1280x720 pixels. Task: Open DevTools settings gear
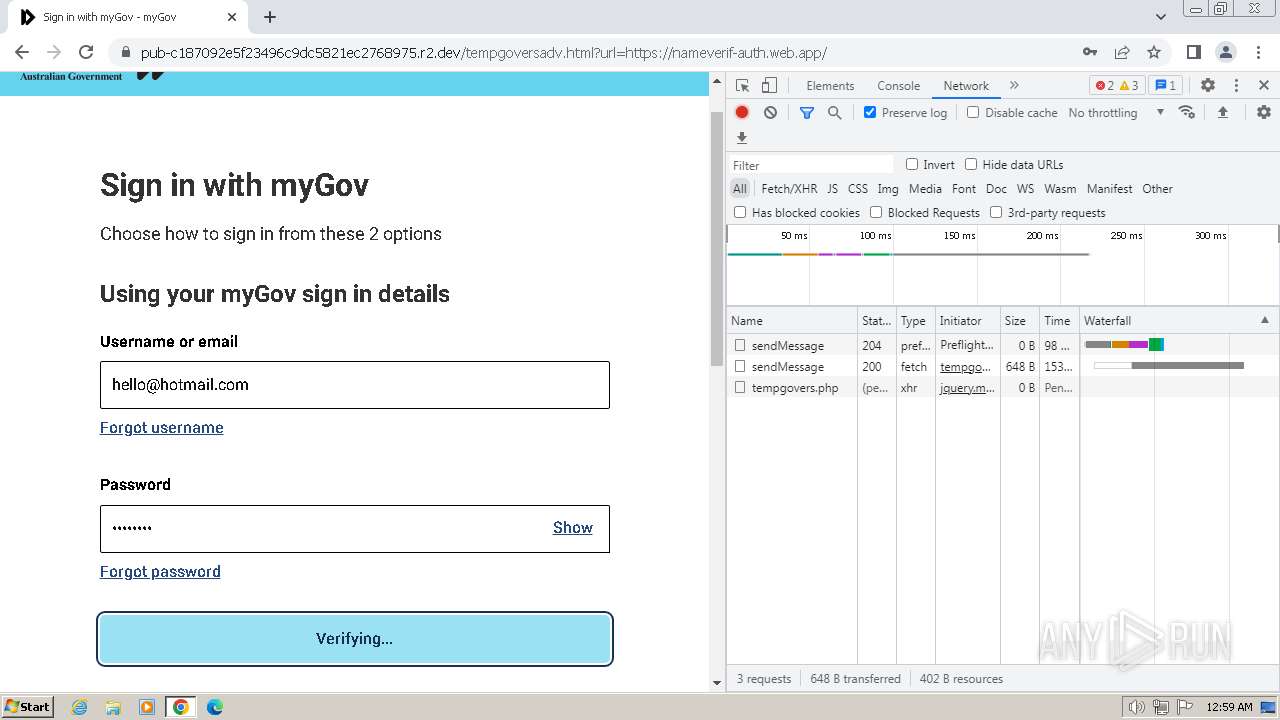click(1208, 86)
